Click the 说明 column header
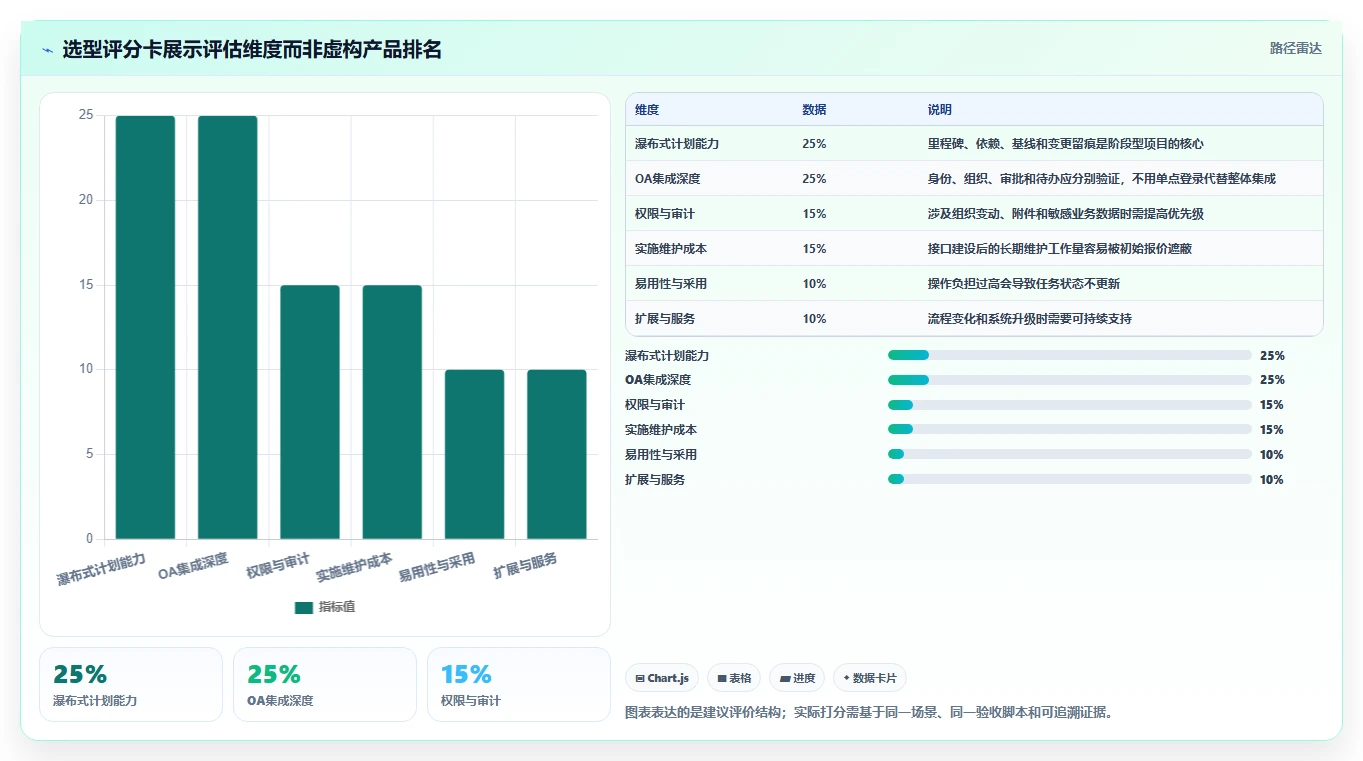Image resolution: width=1363 pixels, height=761 pixels. (940, 110)
